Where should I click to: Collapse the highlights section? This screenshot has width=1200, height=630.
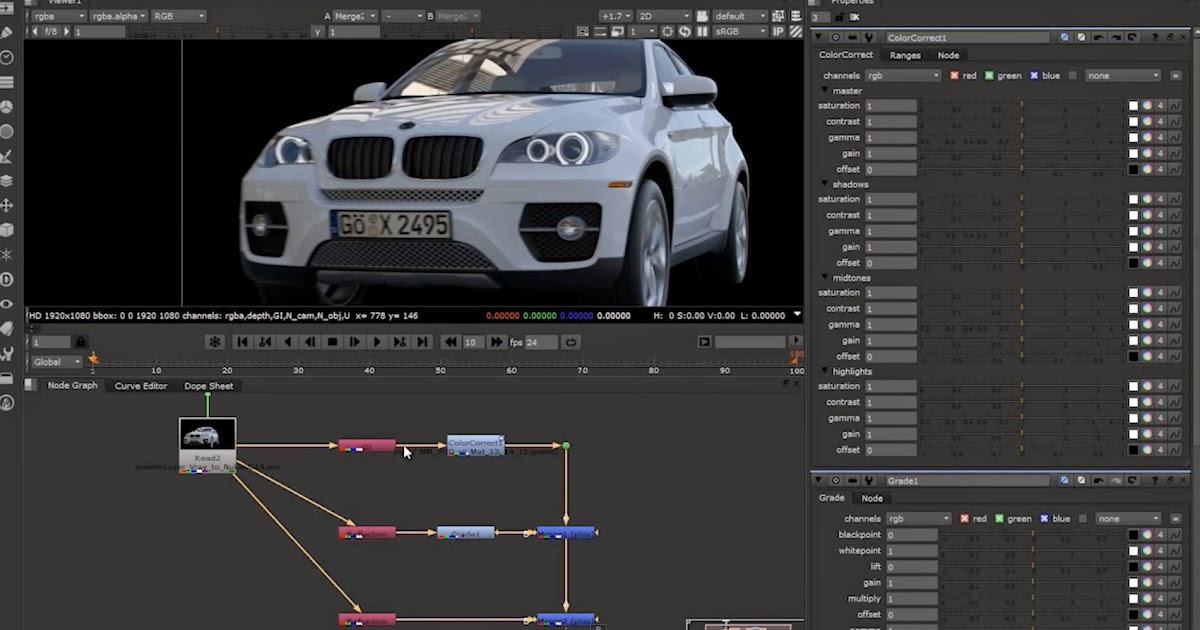tap(825, 371)
